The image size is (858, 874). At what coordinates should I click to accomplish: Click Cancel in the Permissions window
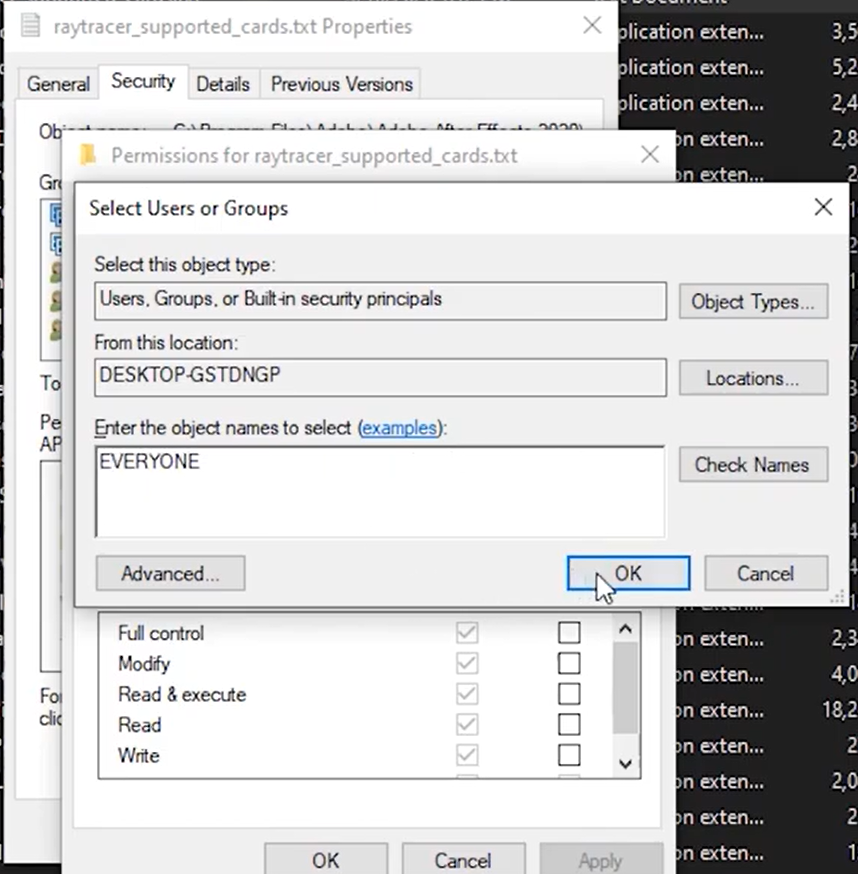coord(463,860)
